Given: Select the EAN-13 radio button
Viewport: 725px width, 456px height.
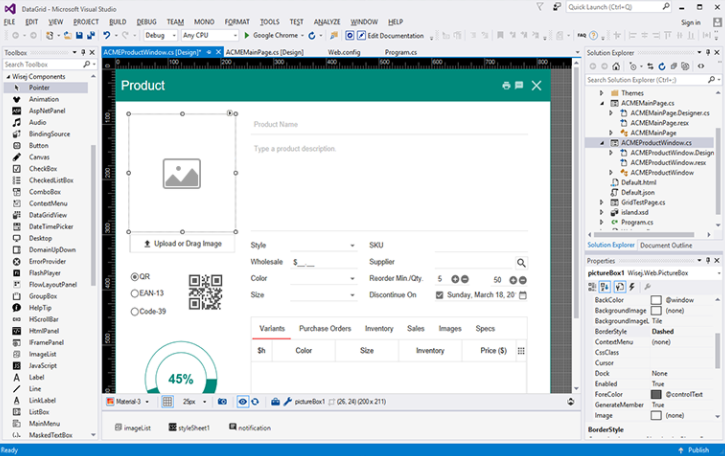Looking at the screenshot, I should point(135,293).
